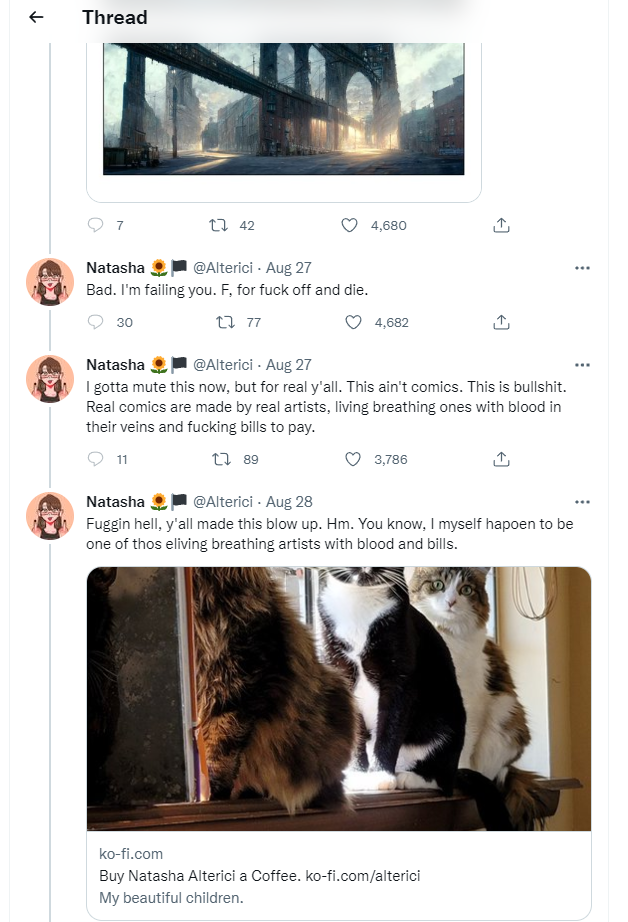Like the tweet with 4,682 likes
The width and height of the screenshot is (628, 922).
[x=353, y=322]
